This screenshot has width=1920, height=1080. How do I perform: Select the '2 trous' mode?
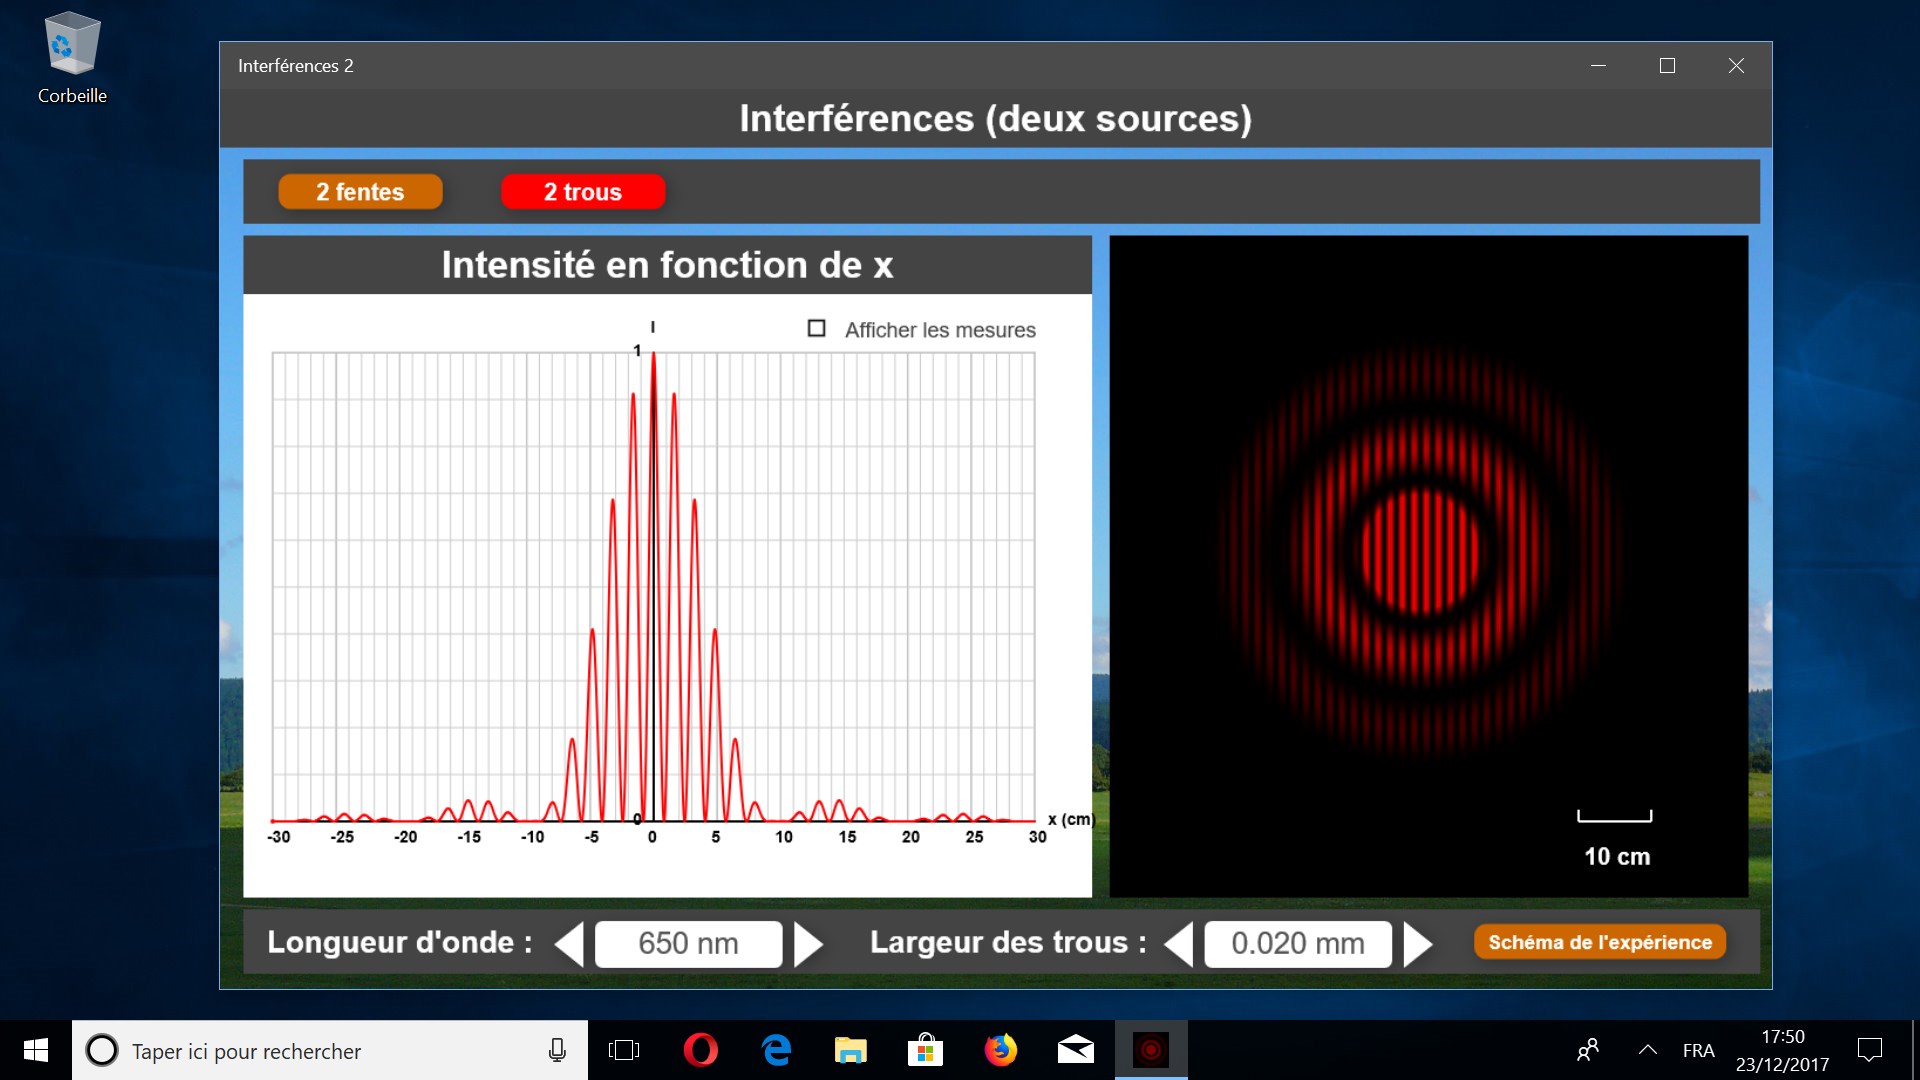(x=582, y=192)
